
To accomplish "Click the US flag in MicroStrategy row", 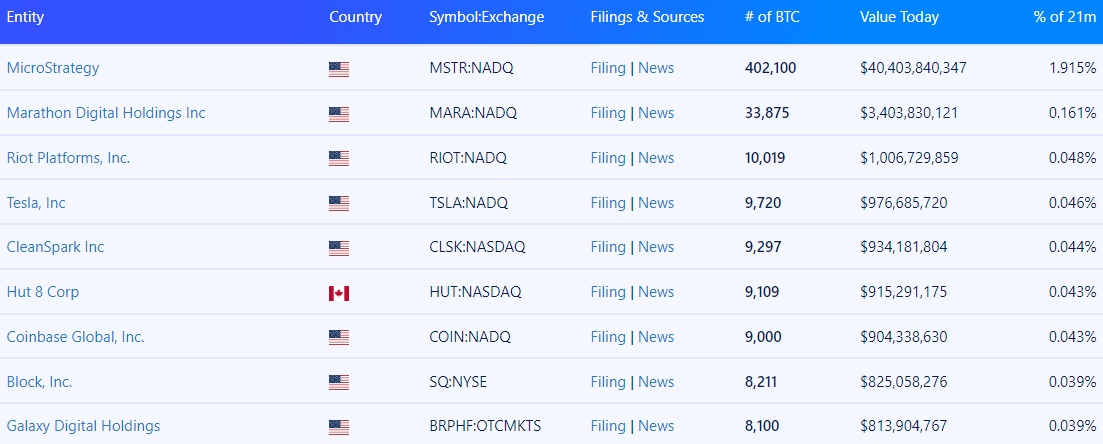I will [x=339, y=69].
